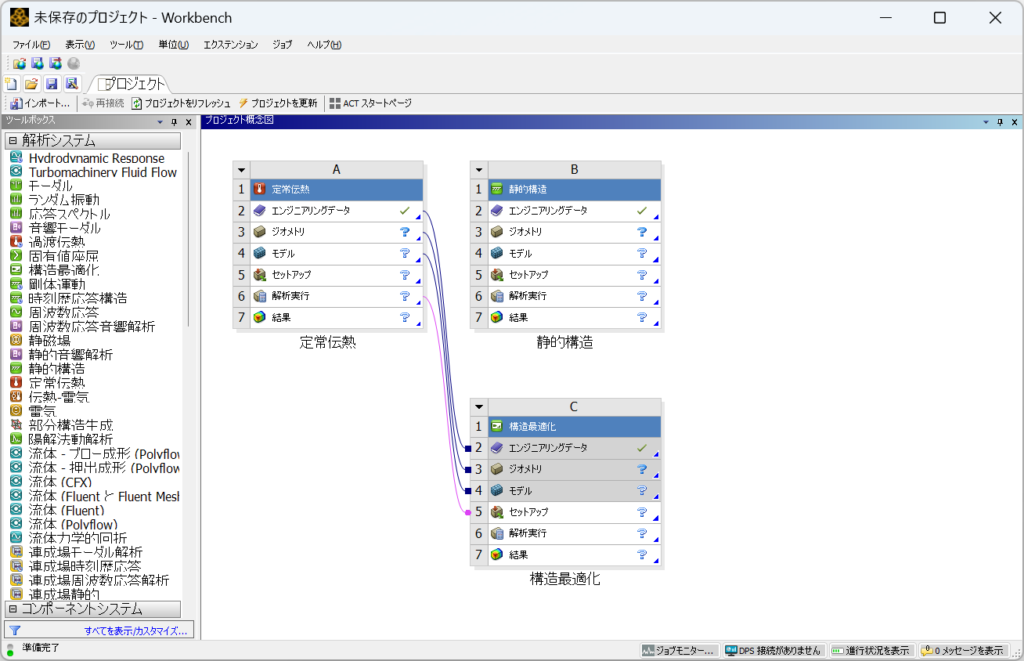Select 結果 cell in system C
The height and width of the screenshot is (661, 1024).
[x=574, y=555]
